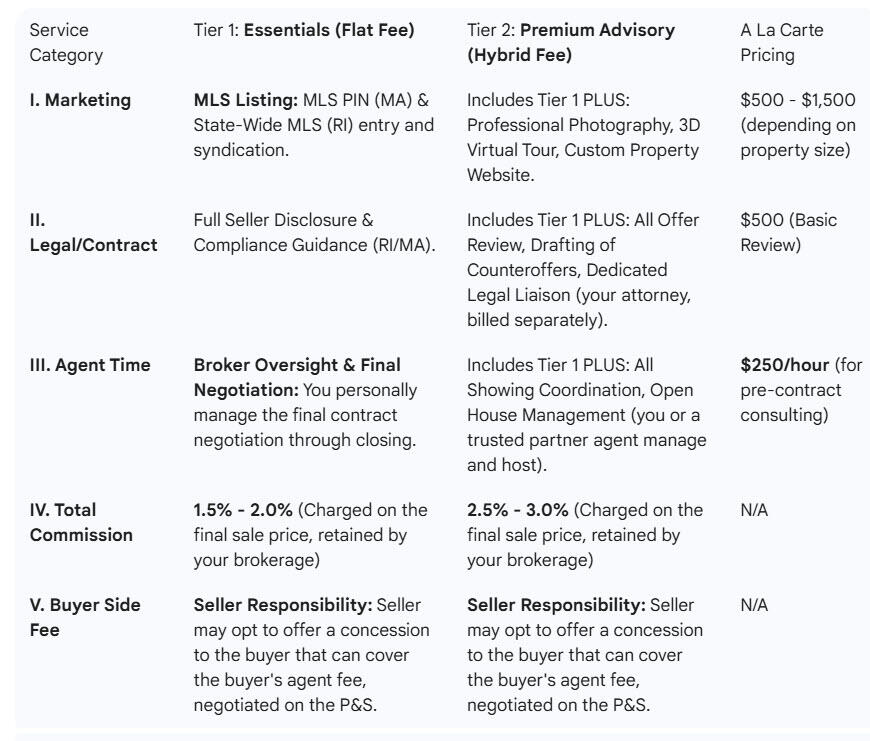The width and height of the screenshot is (870, 741).
Task: Select the III. Agent Time row label
Action: click(x=90, y=365)
